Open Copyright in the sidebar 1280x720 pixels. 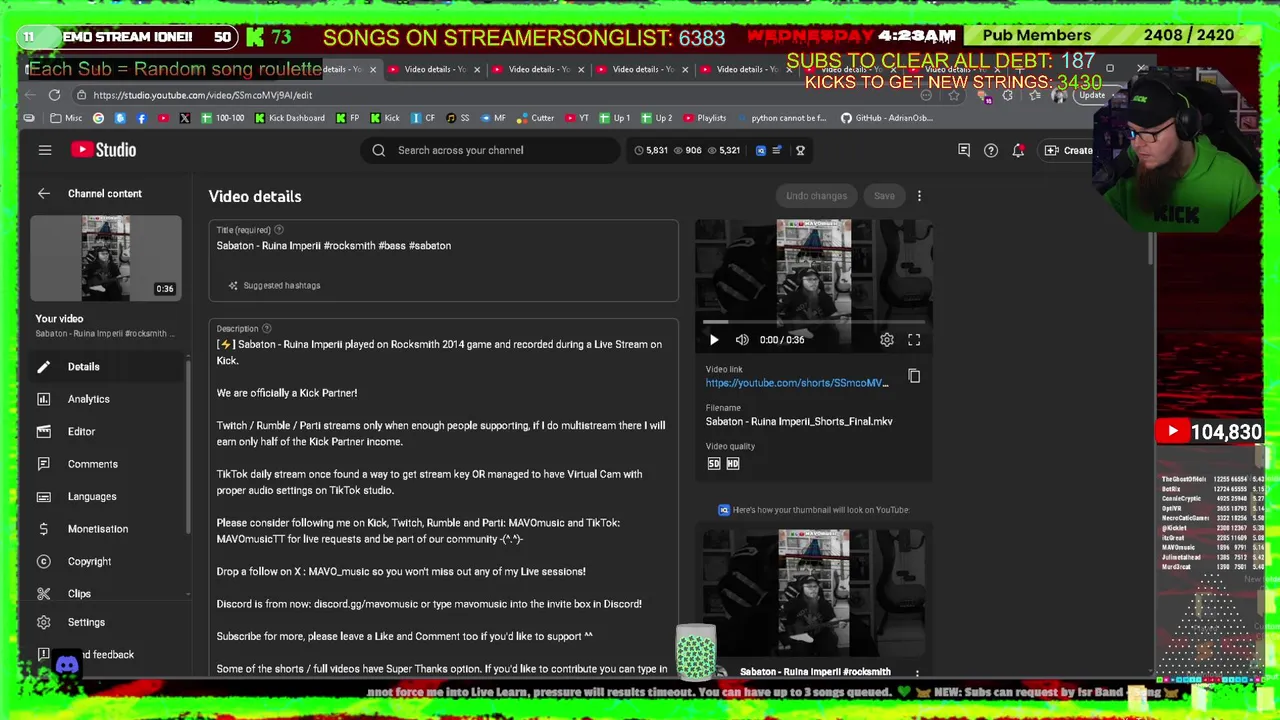89,562
